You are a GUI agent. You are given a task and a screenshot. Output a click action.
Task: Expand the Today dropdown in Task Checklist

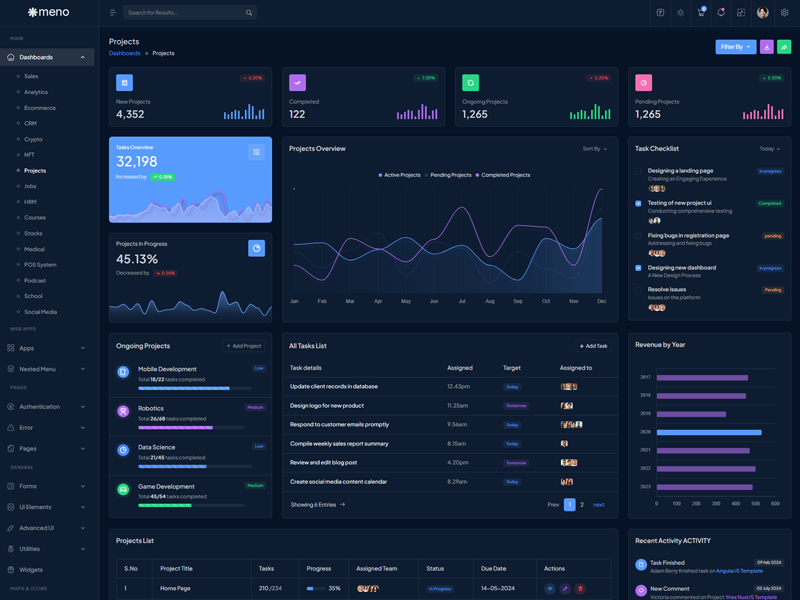pyautogui.click(x=769, y=149)
